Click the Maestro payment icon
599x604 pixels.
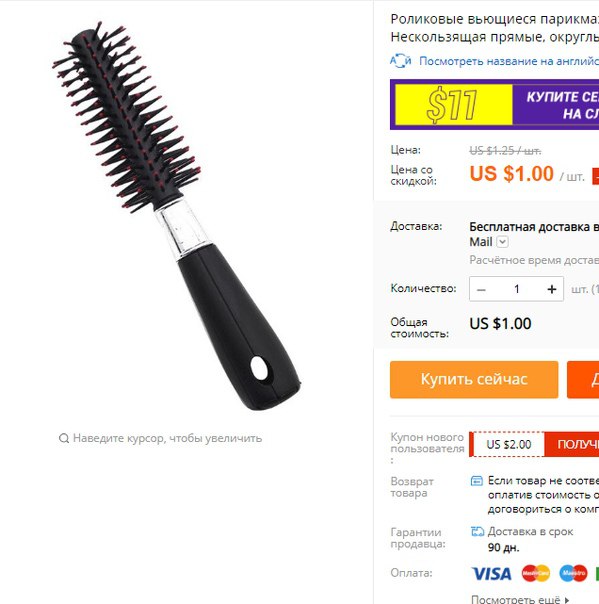573,573
